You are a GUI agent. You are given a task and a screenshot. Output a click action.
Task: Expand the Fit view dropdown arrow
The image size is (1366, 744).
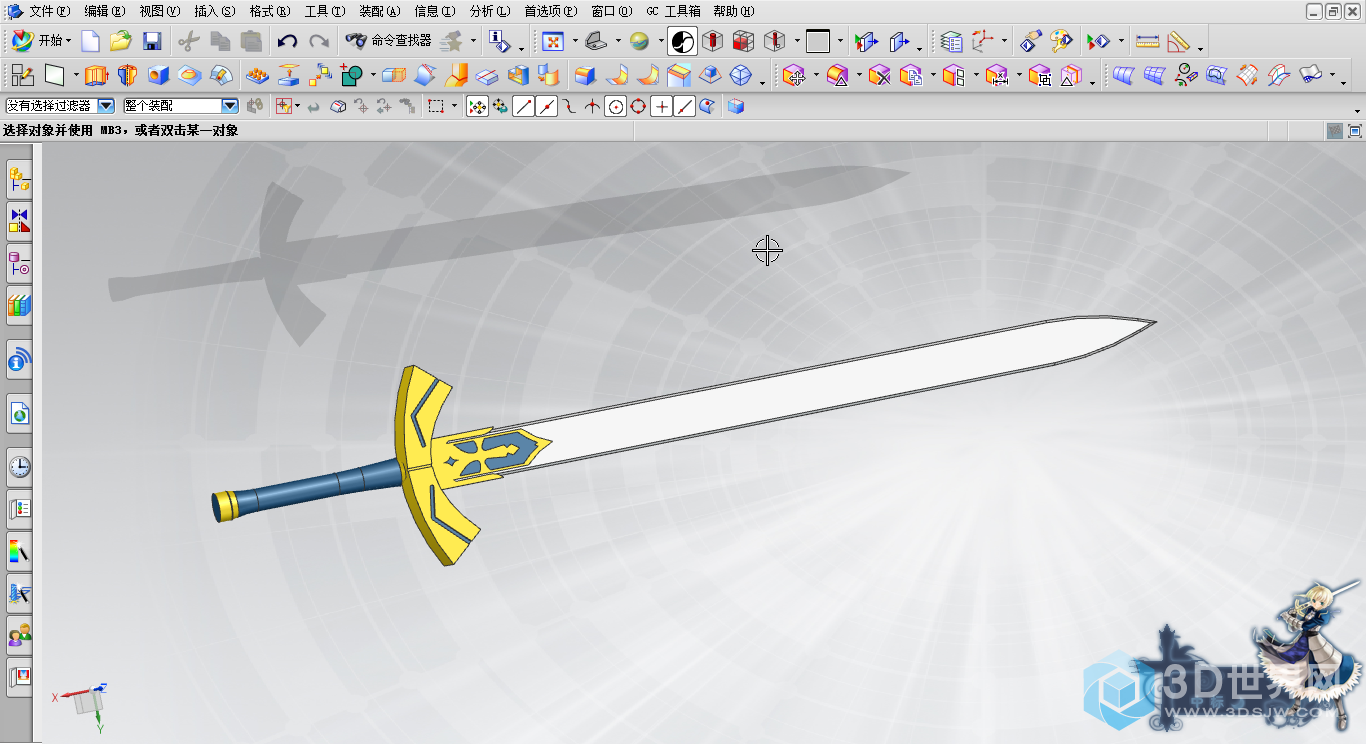point(575,42)
